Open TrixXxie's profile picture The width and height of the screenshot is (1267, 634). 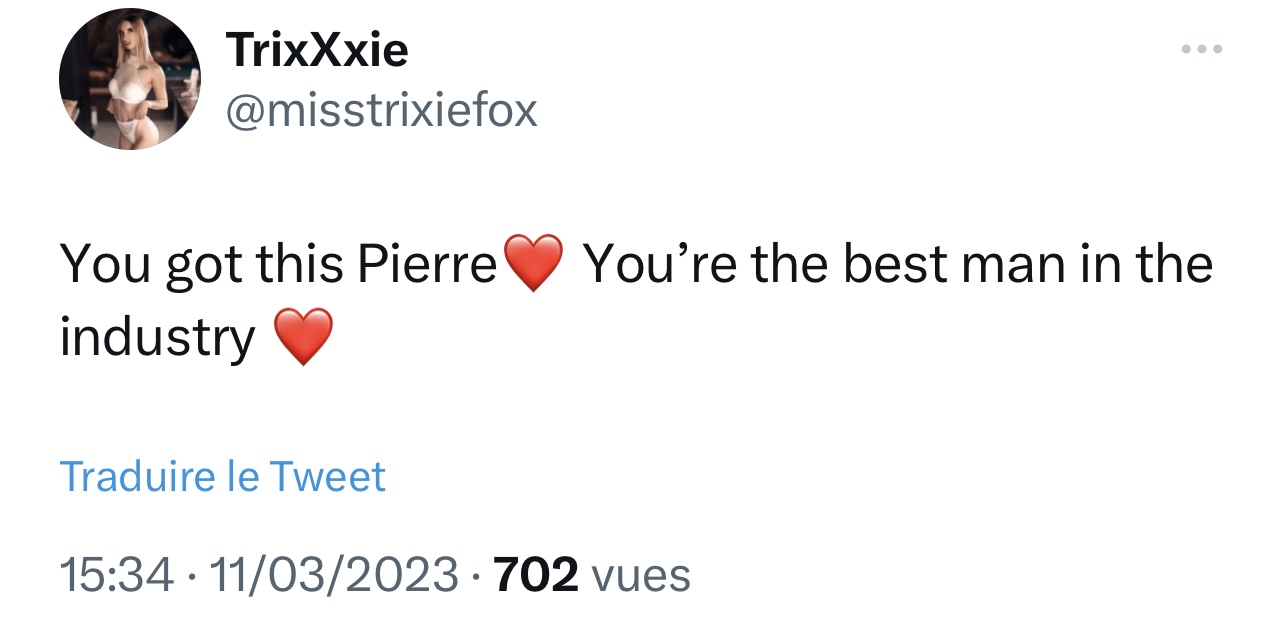pyautogui.click(x=130, y=79)
